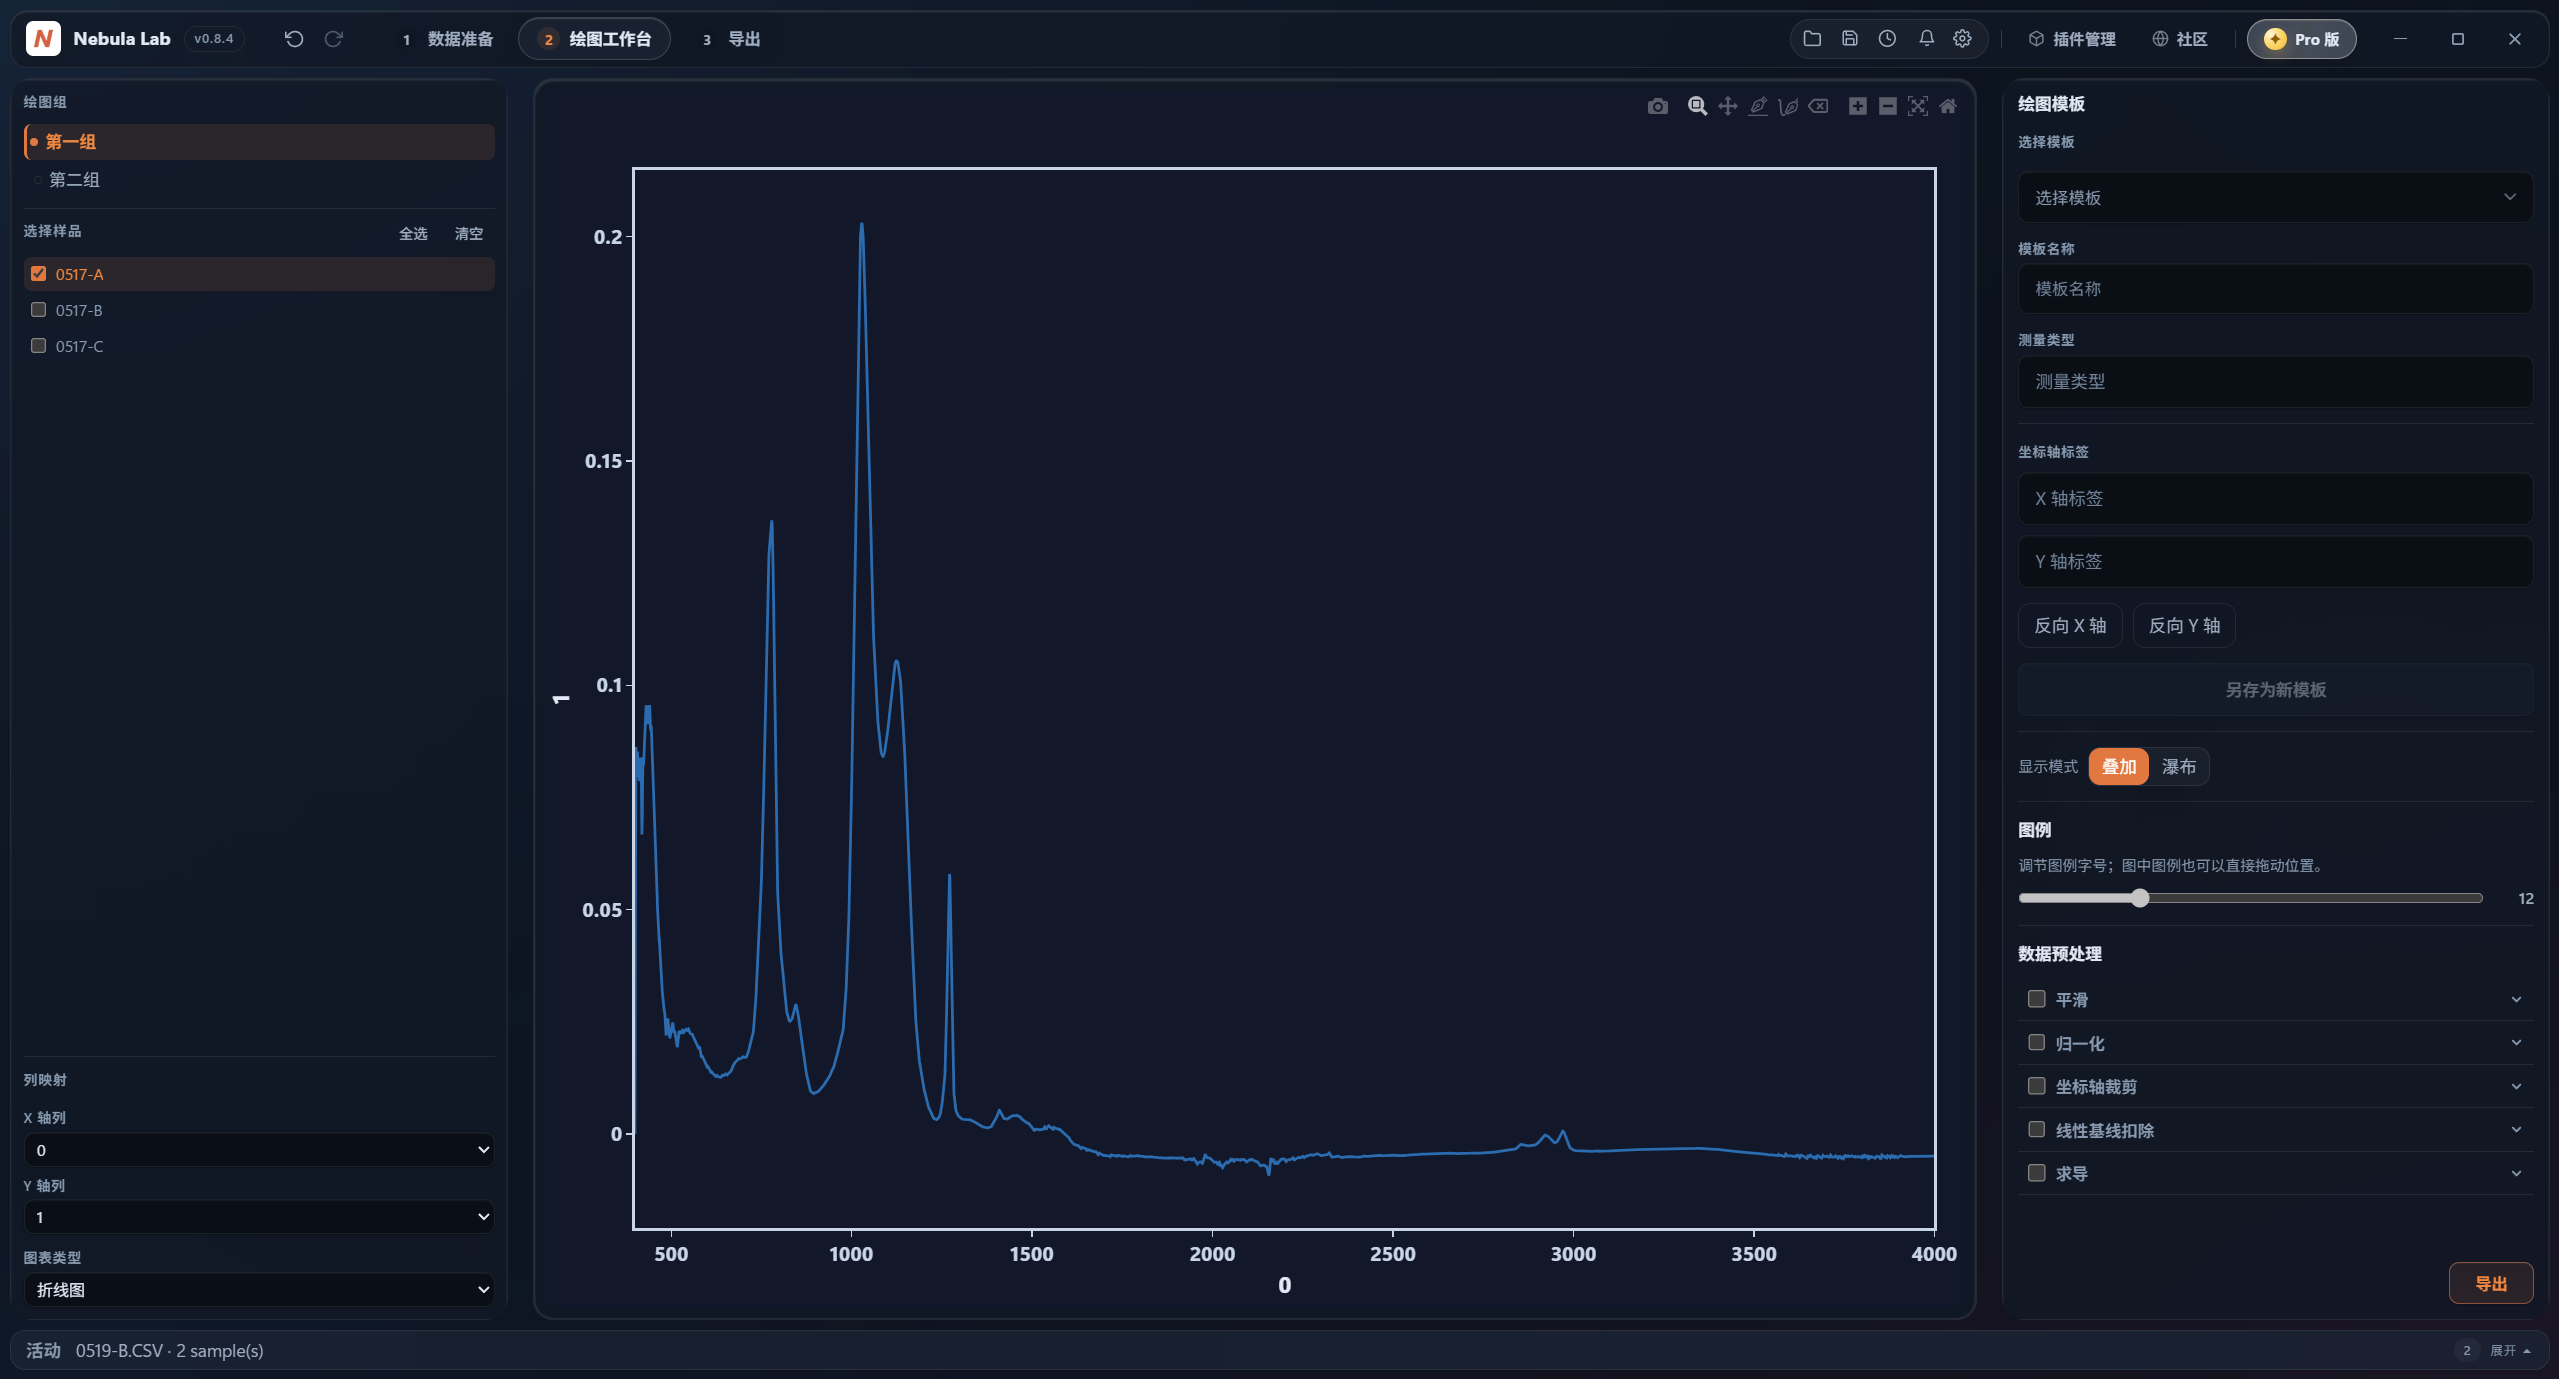Click the camera icon to download the plot
Screen dimensions: 2559x1379
1657,106
